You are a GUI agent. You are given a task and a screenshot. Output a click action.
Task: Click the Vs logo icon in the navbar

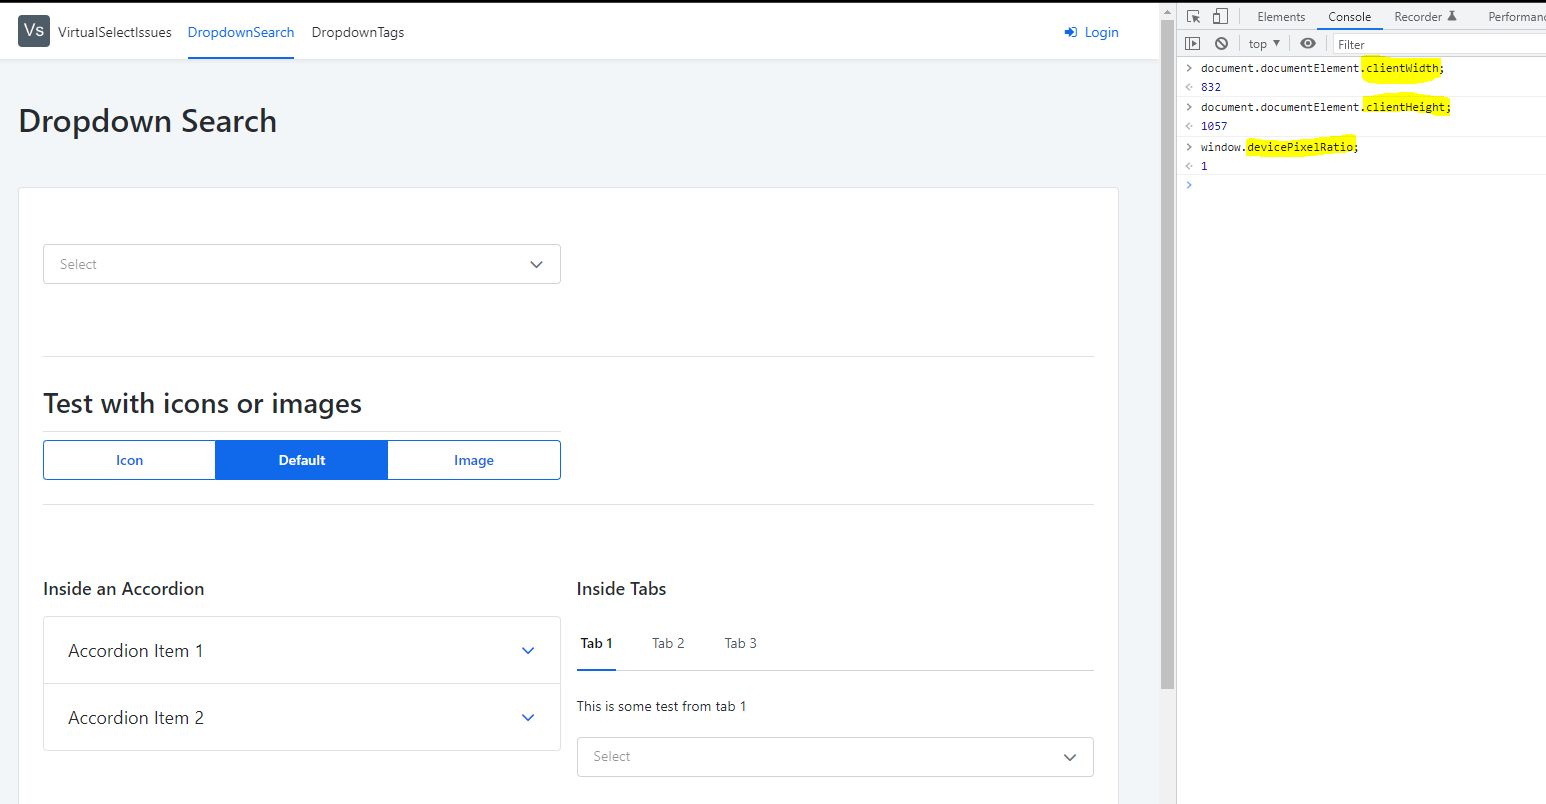click(x=33, y=31)
